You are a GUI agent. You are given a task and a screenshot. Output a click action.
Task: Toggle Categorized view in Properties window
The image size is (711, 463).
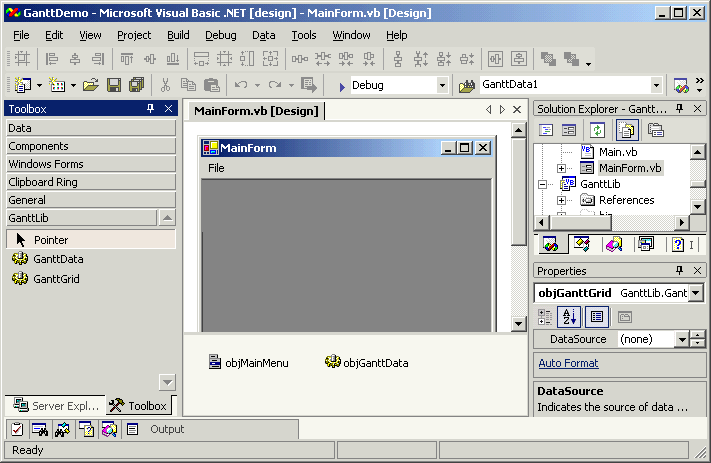click(x=545, y=317)
